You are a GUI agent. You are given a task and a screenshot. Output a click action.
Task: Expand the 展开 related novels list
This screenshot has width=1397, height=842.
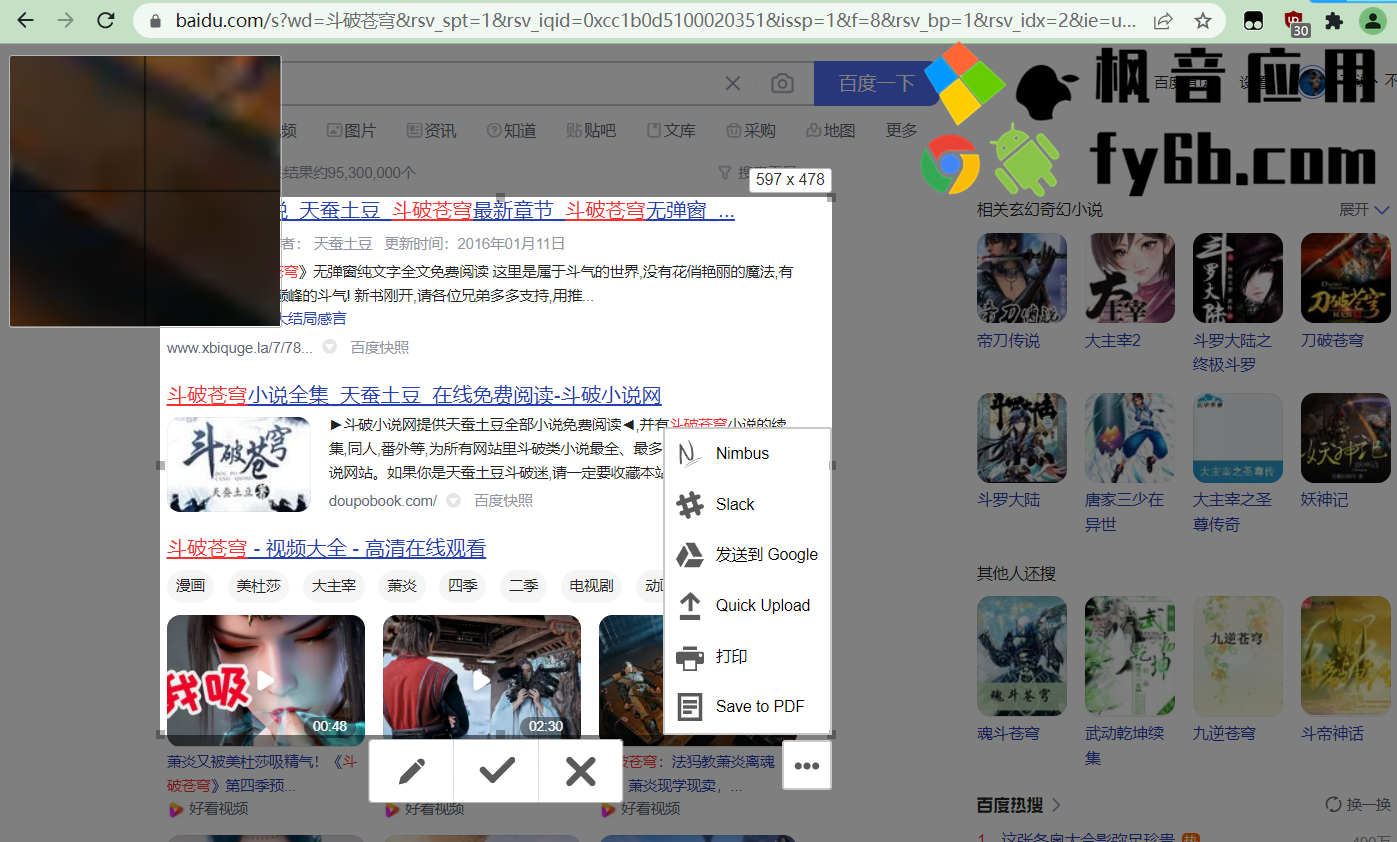pyautogui.click(x=1364, y=209)
